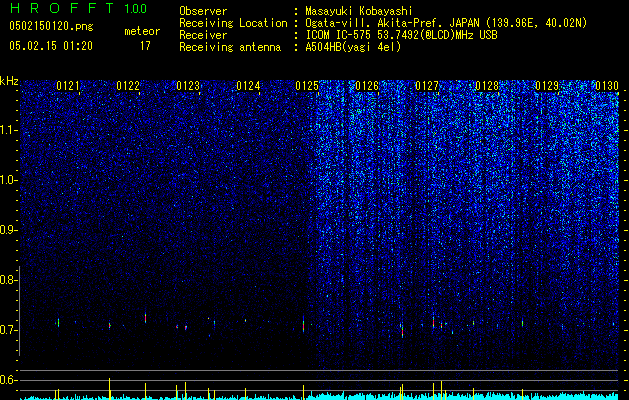Click the meteor echo streak at 0125

point(303,324)
